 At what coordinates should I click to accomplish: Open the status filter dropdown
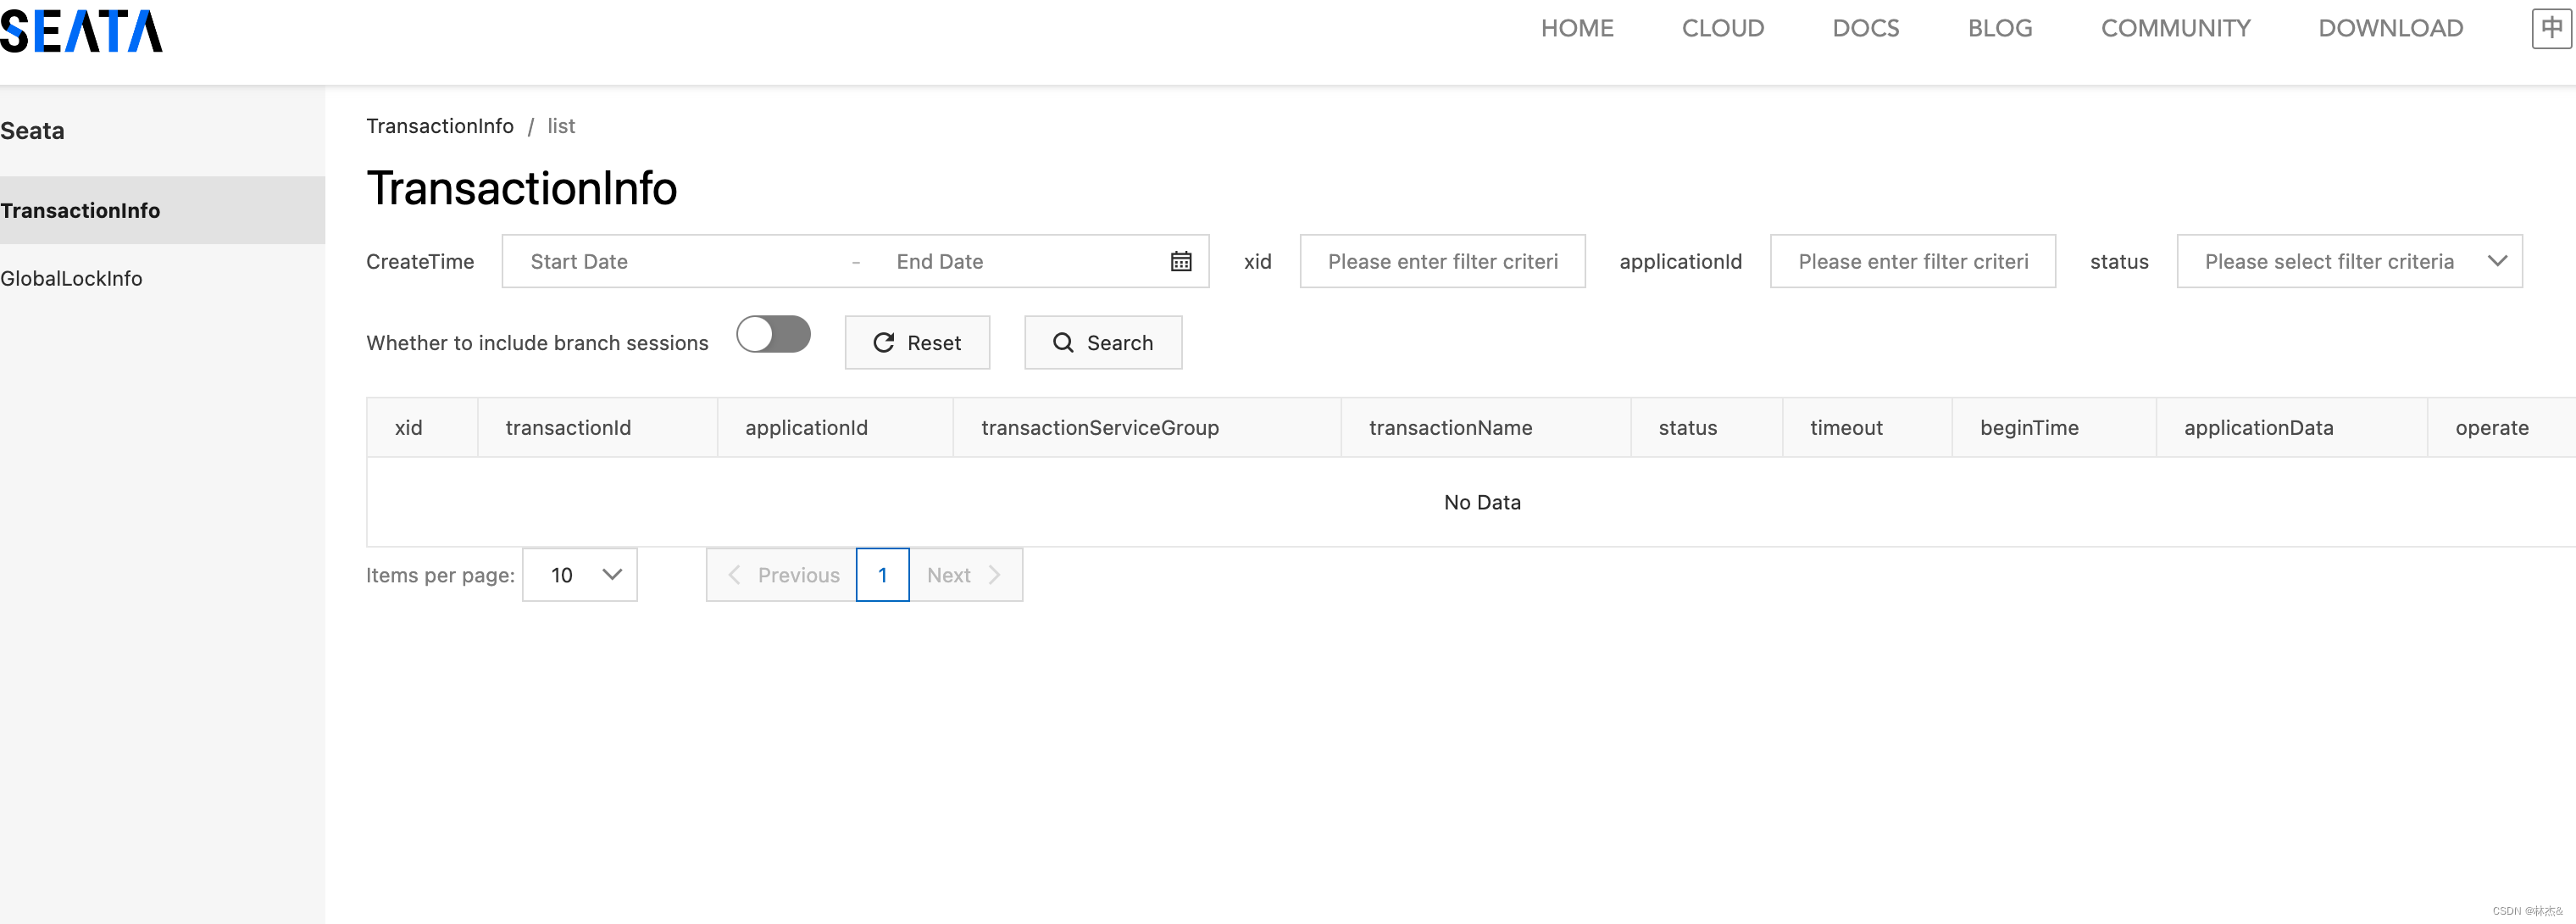coord(2349,261)
